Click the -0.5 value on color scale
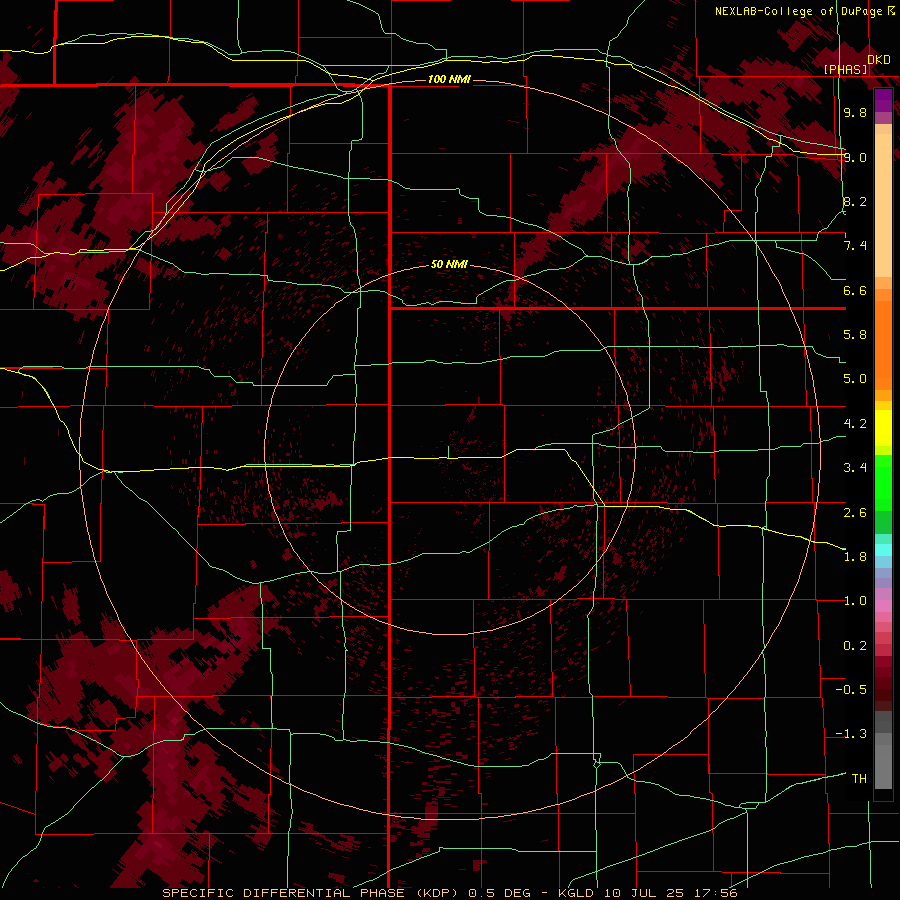The height and width of the screenshot is (900, 900). (x=851, y=690)
